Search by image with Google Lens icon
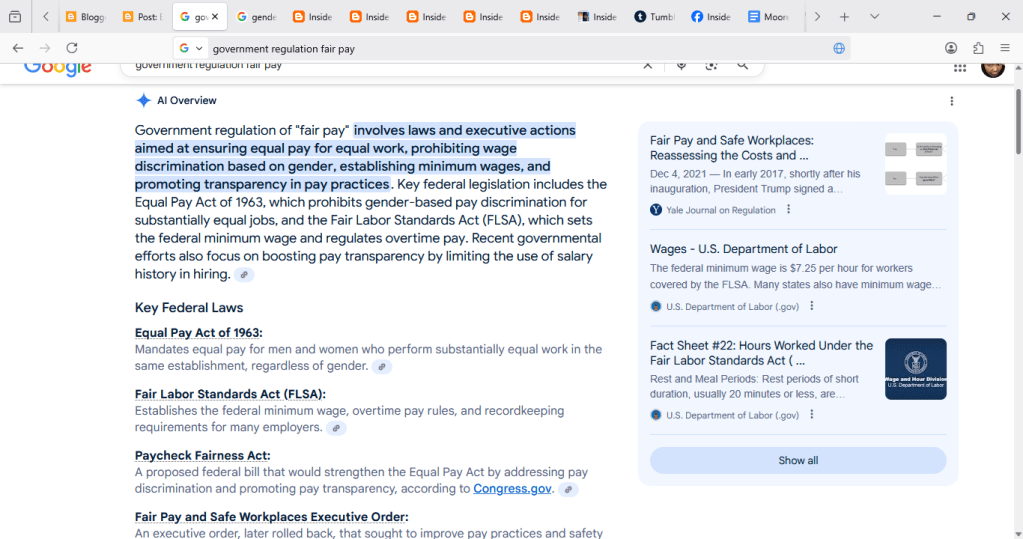1023x539 pixels. tap(711, 66)
